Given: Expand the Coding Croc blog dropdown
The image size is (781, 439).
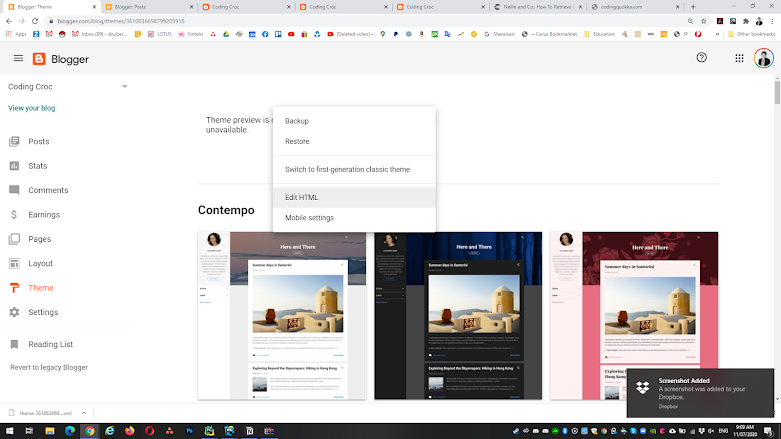Looking at the screenshot, I should pos(125,87).
